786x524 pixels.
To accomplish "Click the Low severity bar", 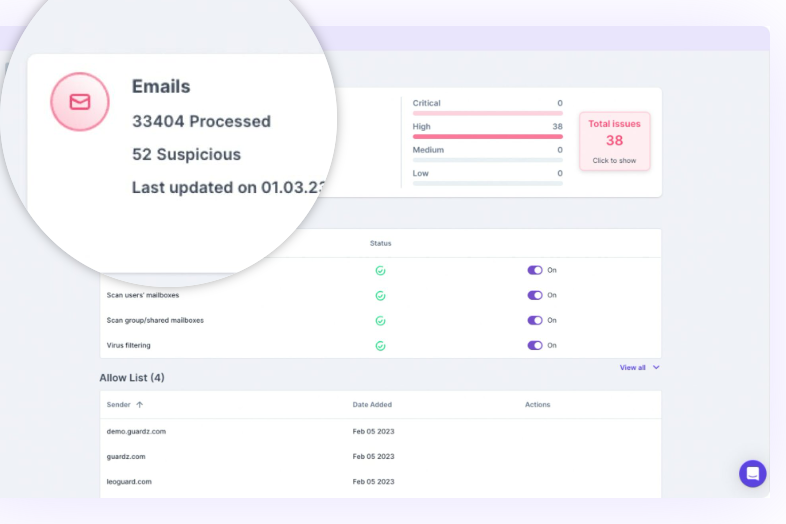I will 487,184.
